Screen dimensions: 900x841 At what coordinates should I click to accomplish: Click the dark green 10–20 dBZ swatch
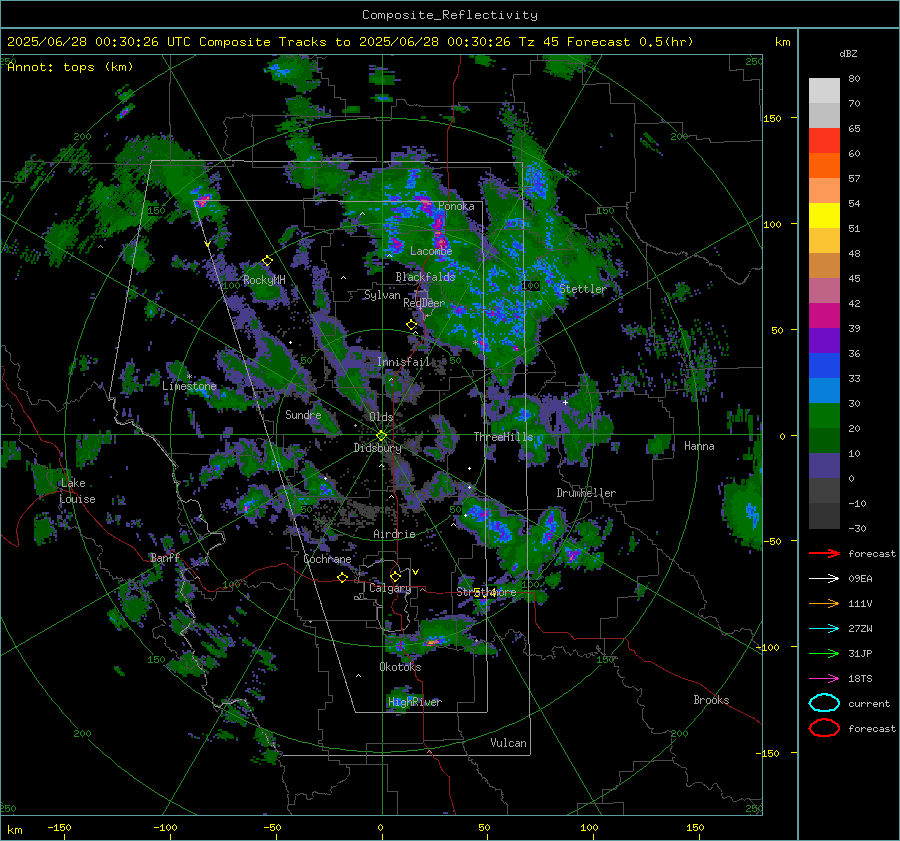(824, 441)
